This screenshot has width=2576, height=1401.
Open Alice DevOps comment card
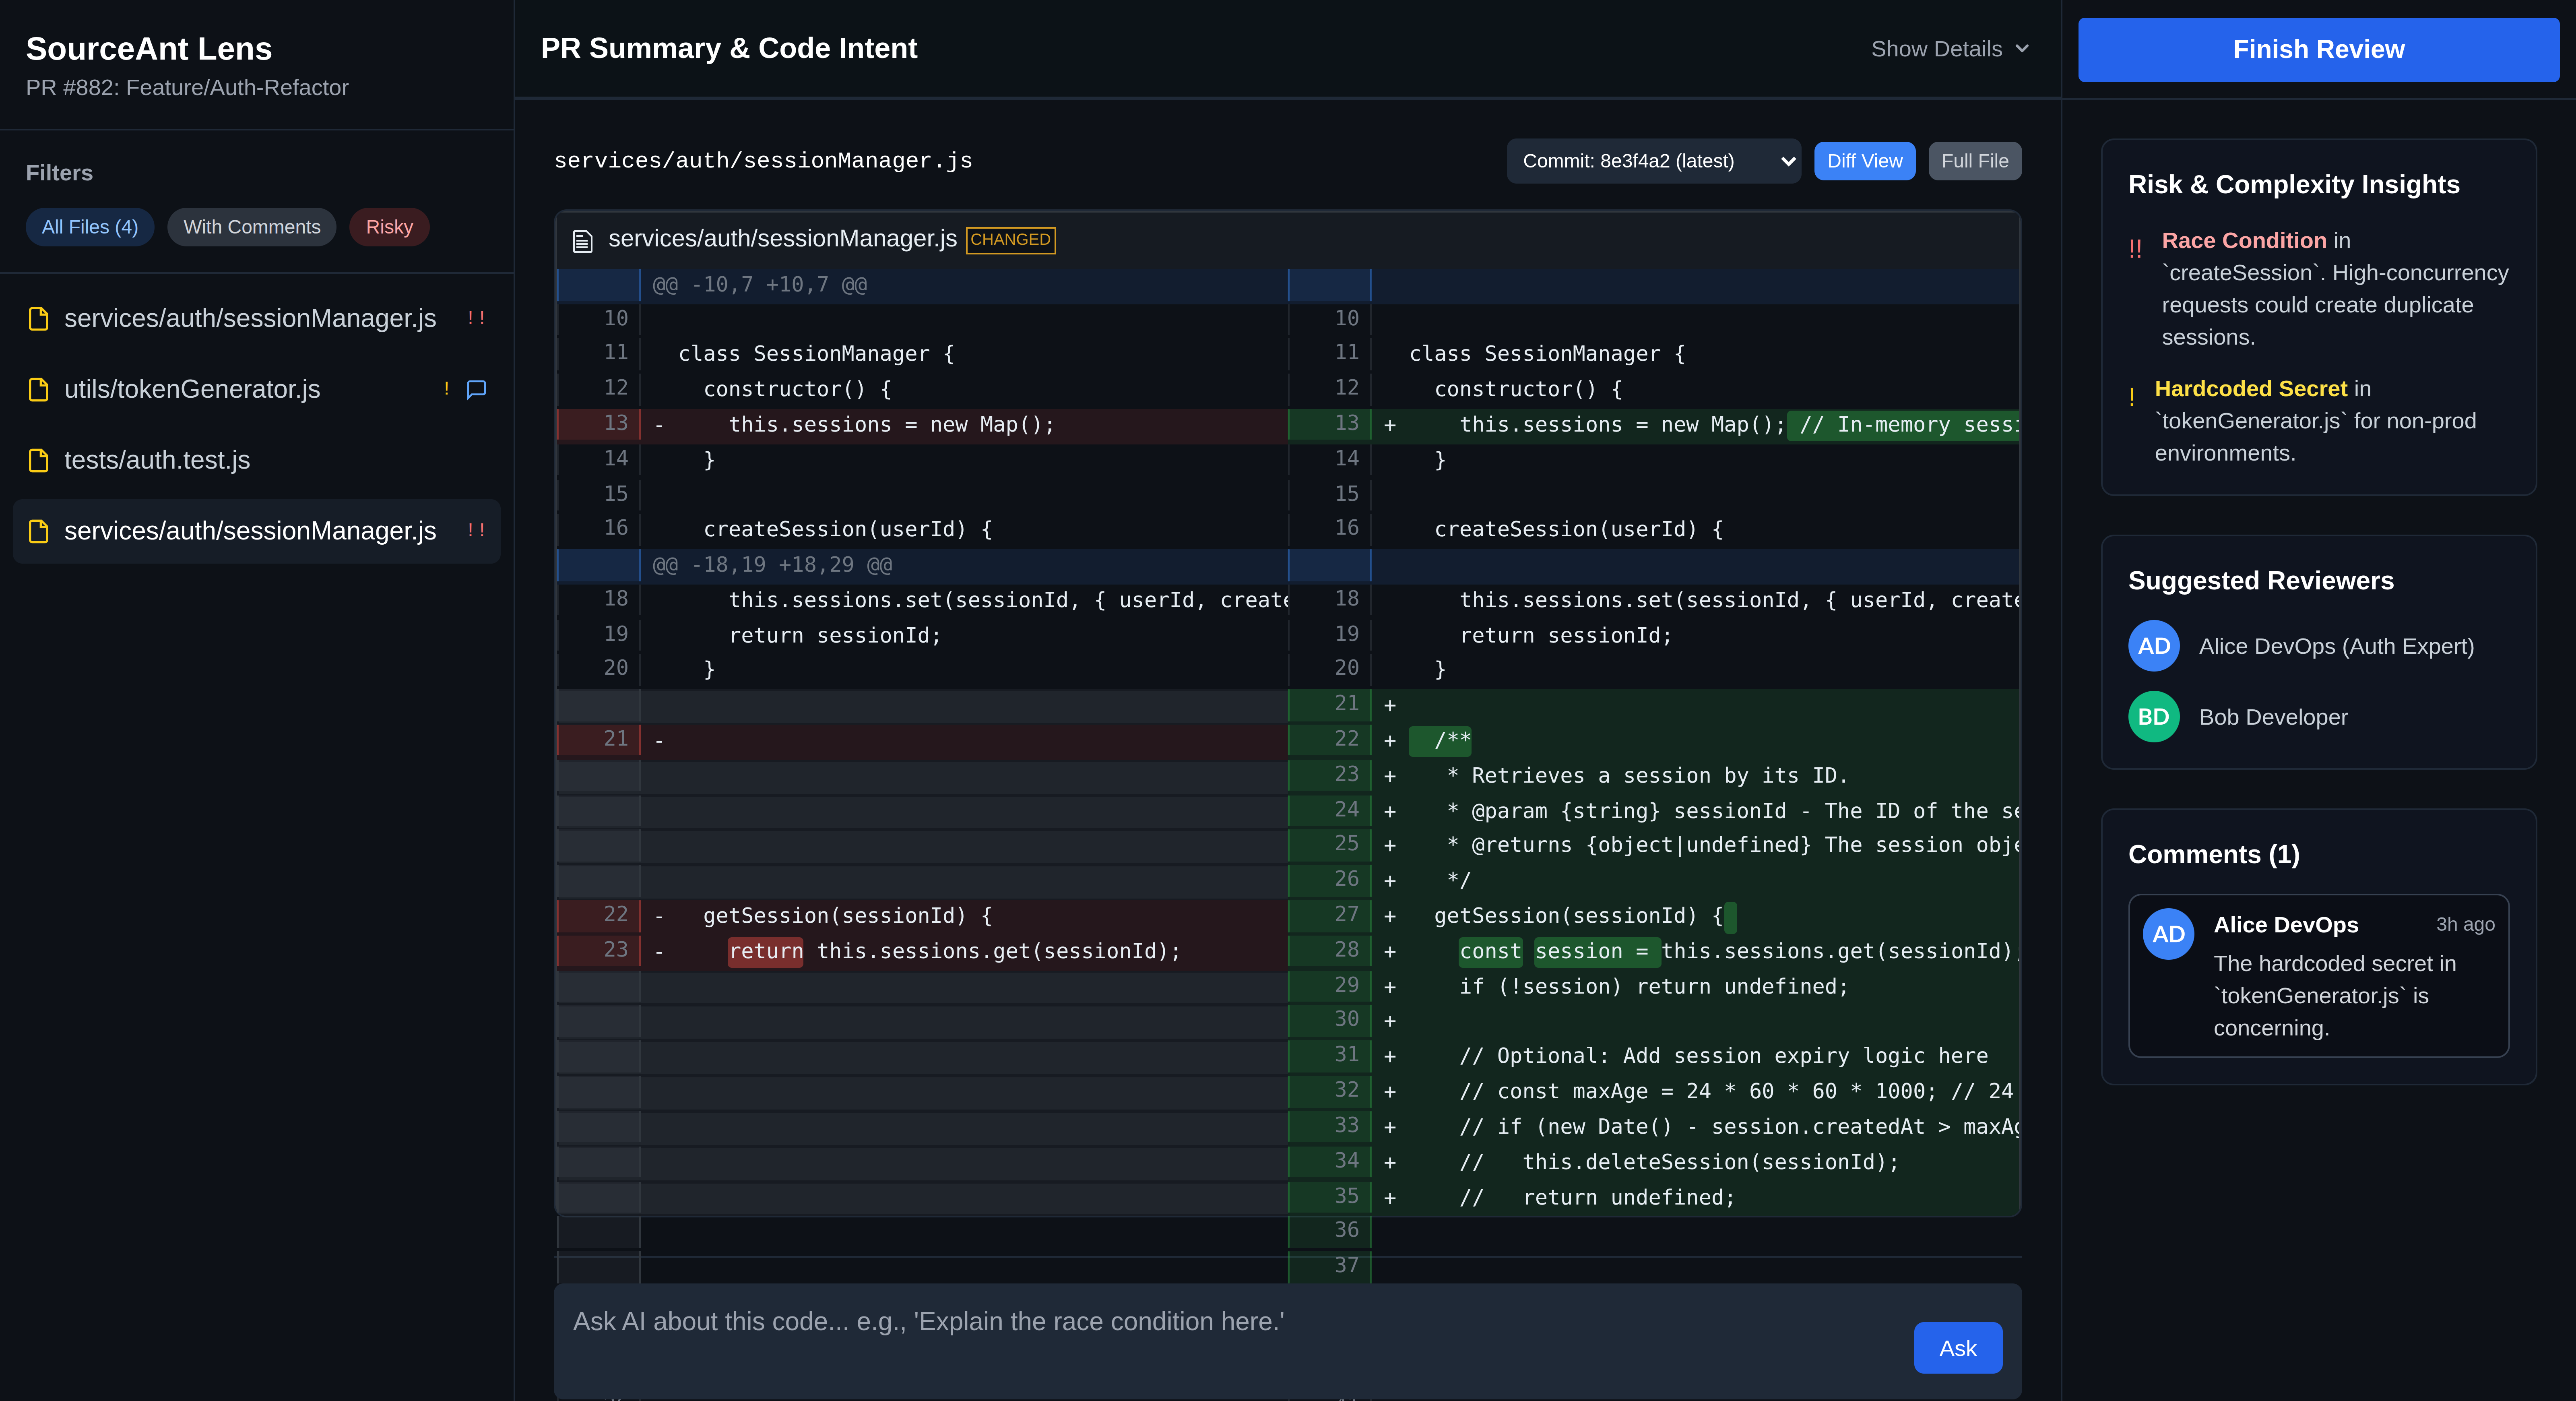tap(2318, 975)
